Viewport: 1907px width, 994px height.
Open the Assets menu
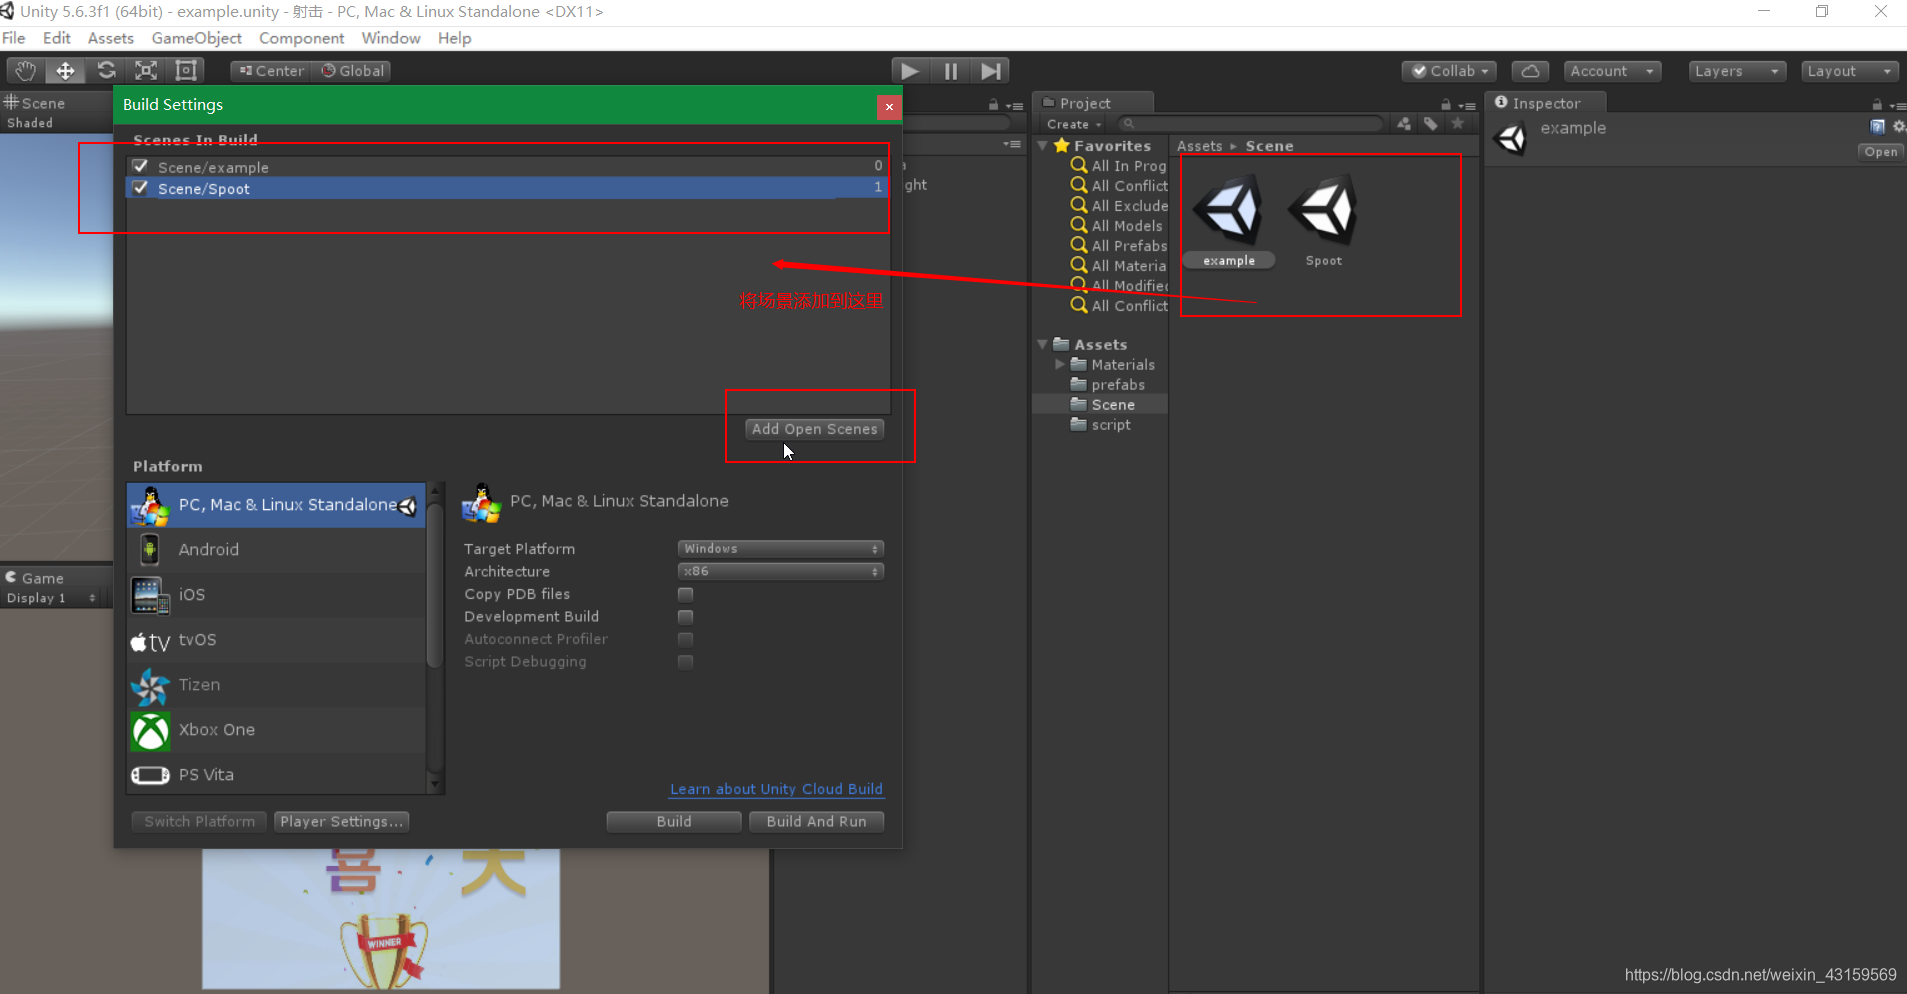[111, 38]
